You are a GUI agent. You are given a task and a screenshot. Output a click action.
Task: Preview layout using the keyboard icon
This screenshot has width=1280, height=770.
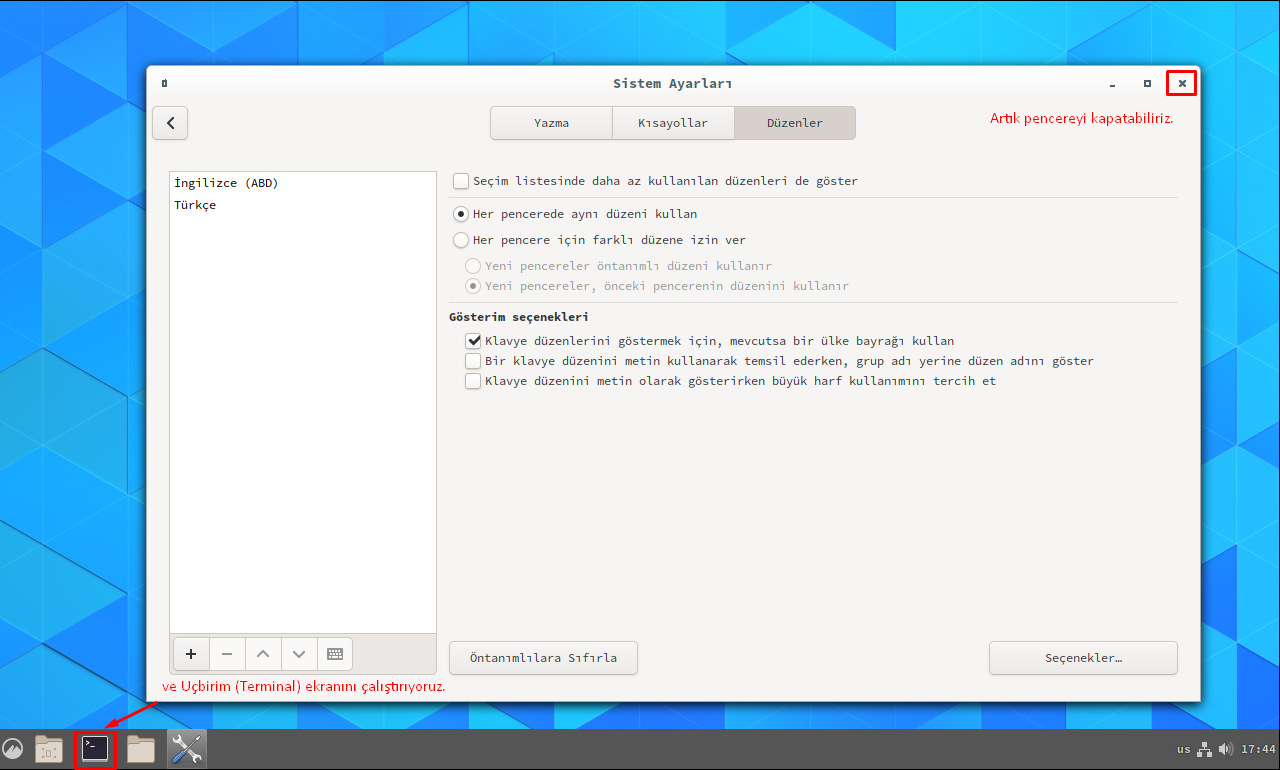335,654
